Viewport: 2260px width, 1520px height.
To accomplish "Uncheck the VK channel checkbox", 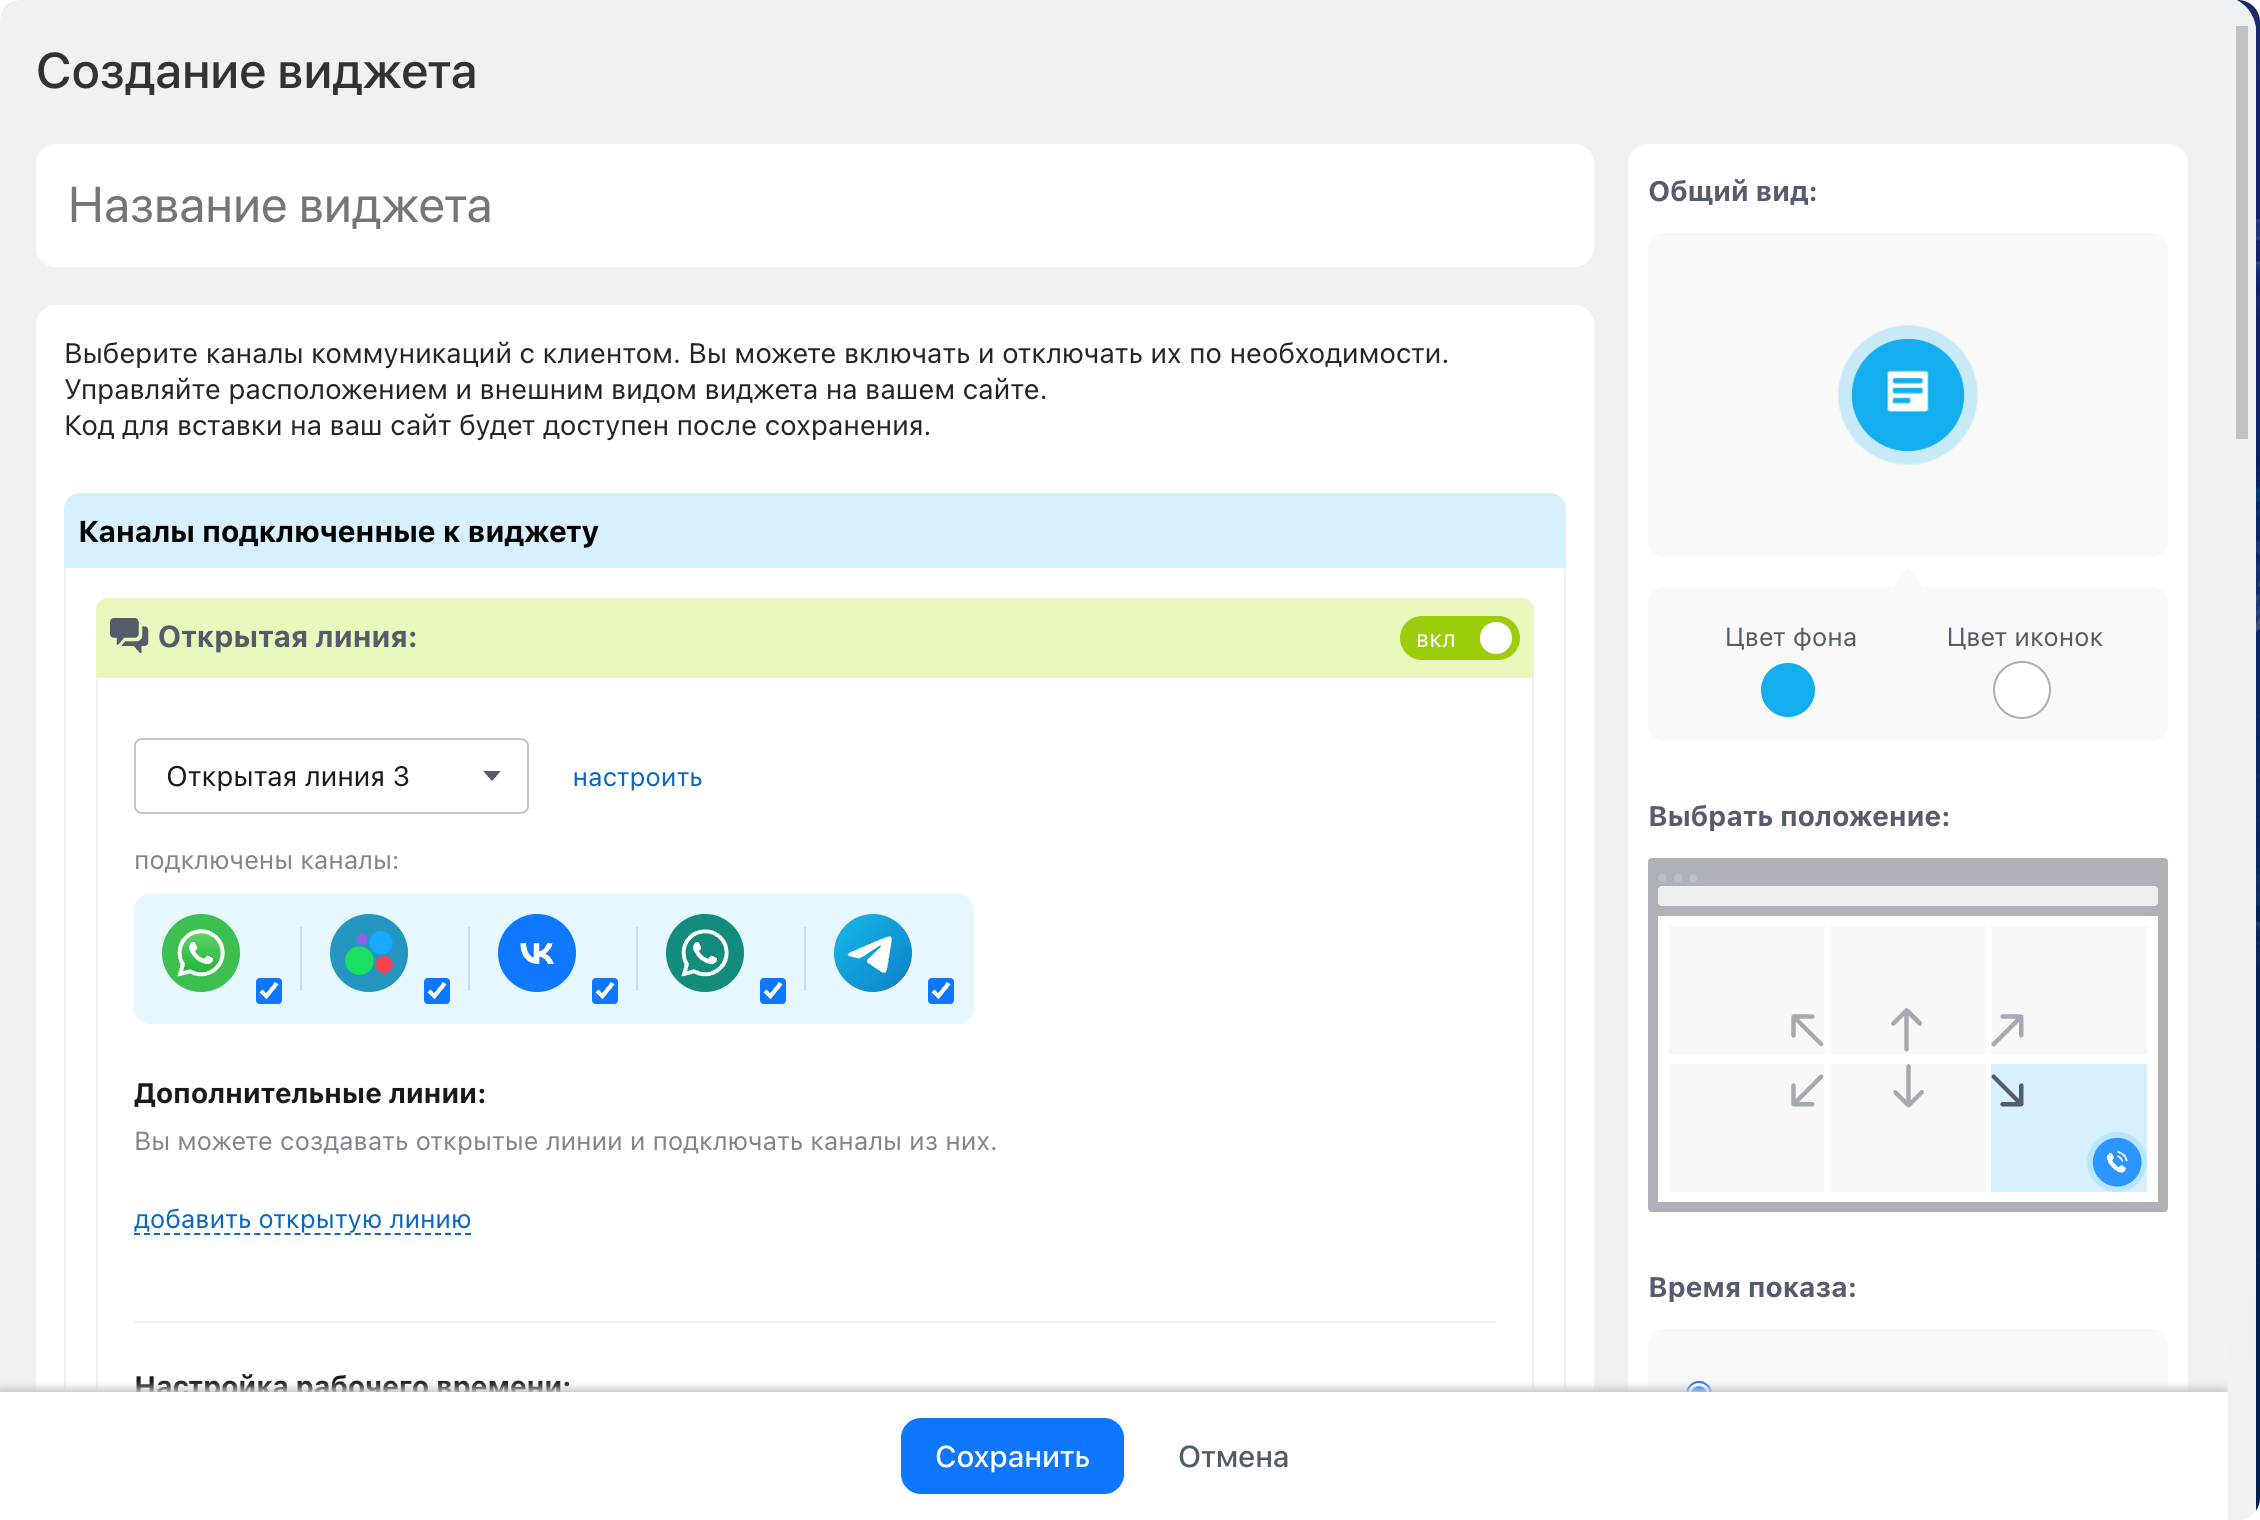I will pos(605,991).
